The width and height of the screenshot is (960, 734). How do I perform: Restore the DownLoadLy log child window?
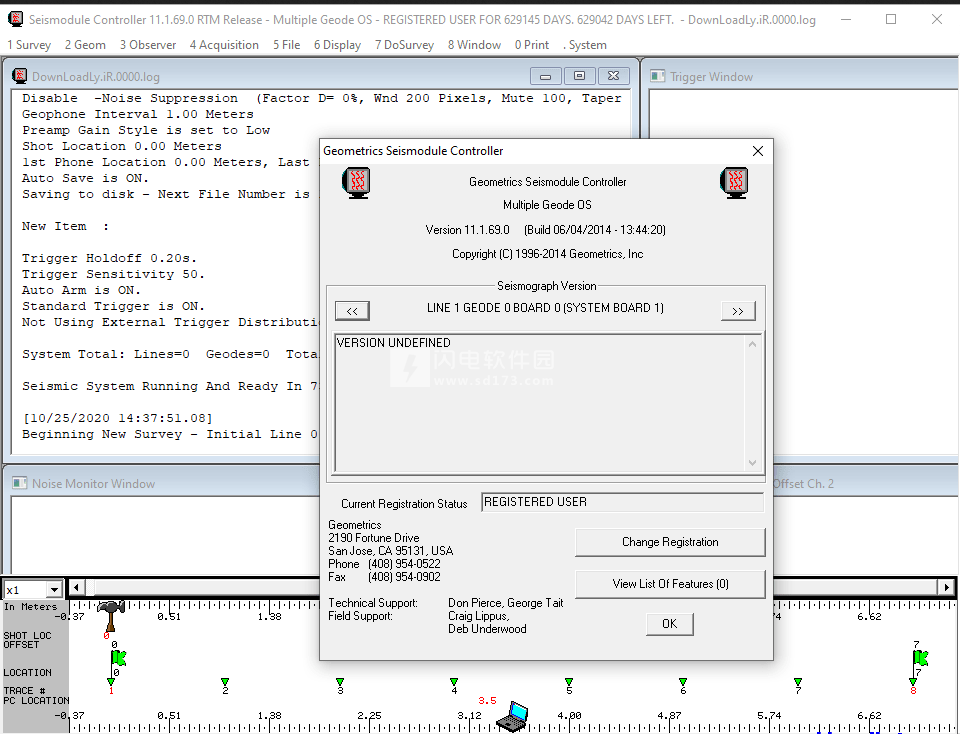pyautogui.click(x=579, y=76)
